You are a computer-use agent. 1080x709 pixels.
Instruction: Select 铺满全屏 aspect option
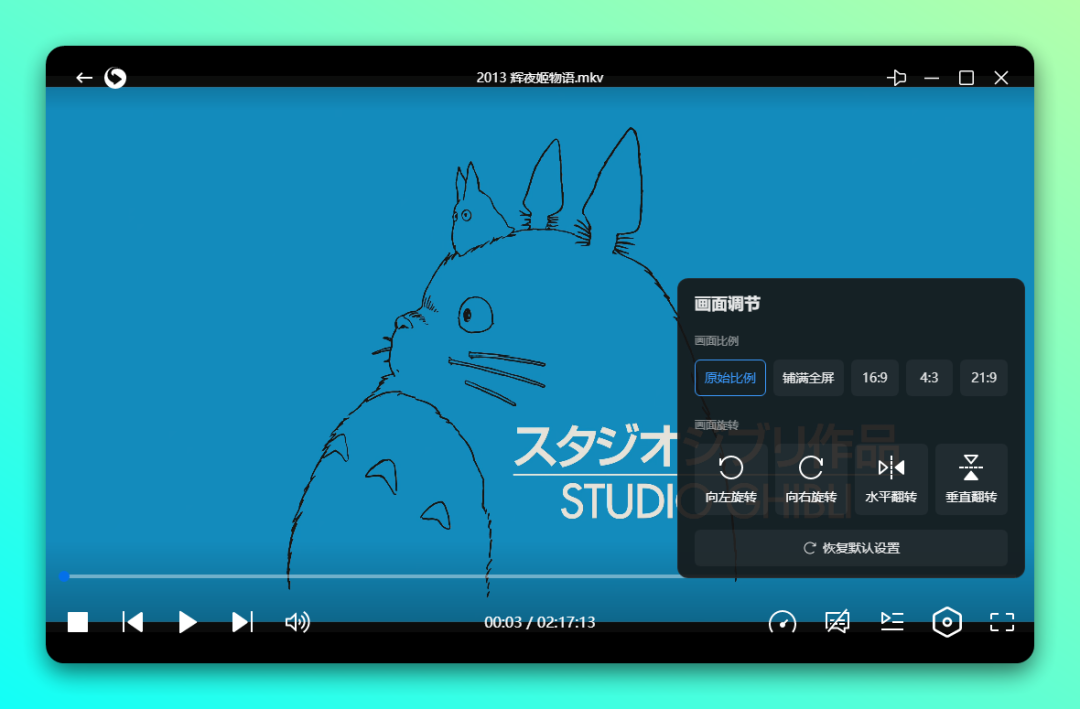click(809, 378)
